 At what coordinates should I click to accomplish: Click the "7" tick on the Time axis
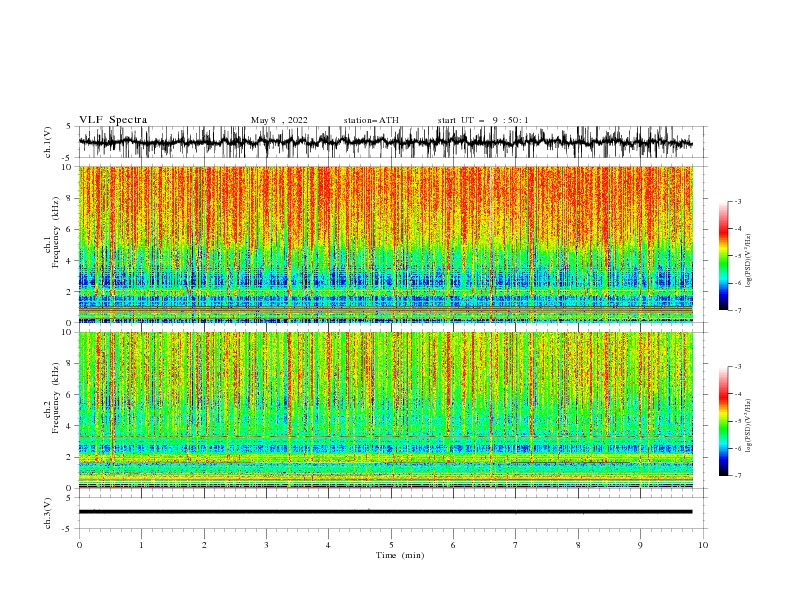(516, 545)
